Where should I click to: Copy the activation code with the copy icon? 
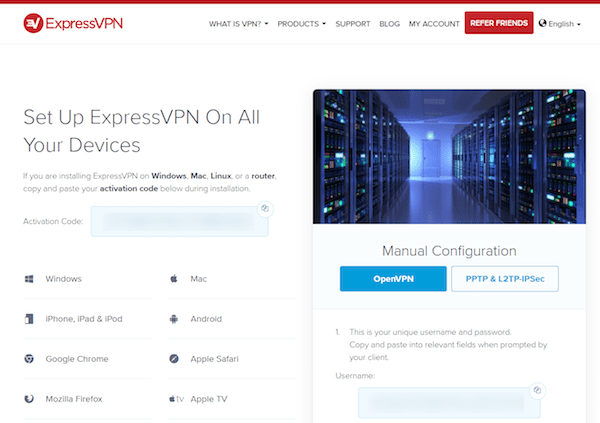(265, 209)
